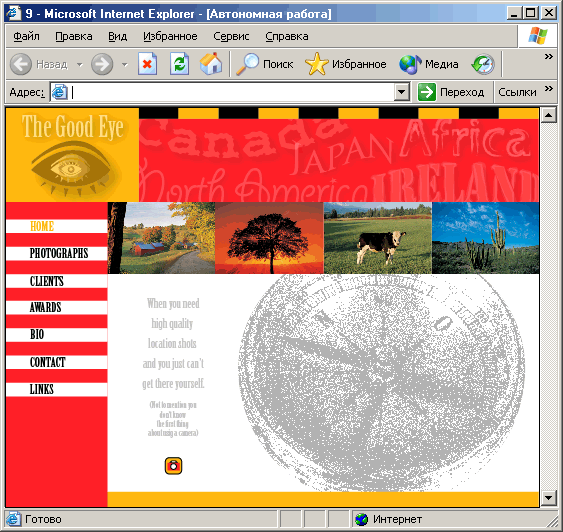The width and height of the screenshot is (563, 532).
Task: Open the PHOTOGRAPHS page link
Action: (x=59, y=253)
